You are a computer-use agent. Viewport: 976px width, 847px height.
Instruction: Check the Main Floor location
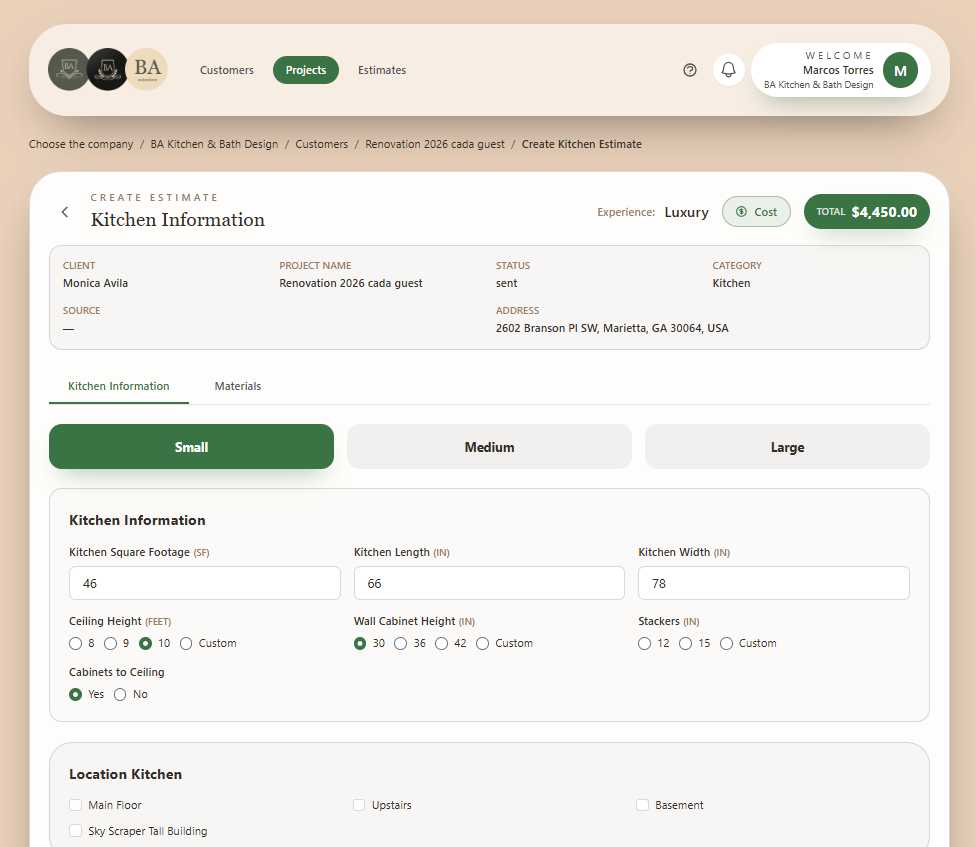click(75, 805)
